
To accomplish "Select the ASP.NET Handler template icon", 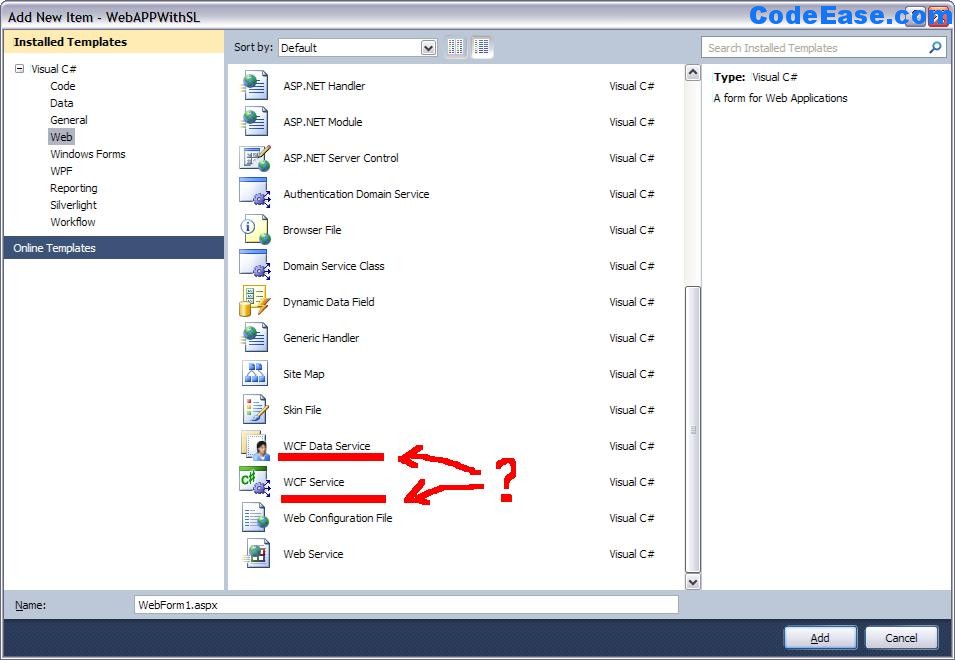I will pyautogui.click(x=255, y=86).
